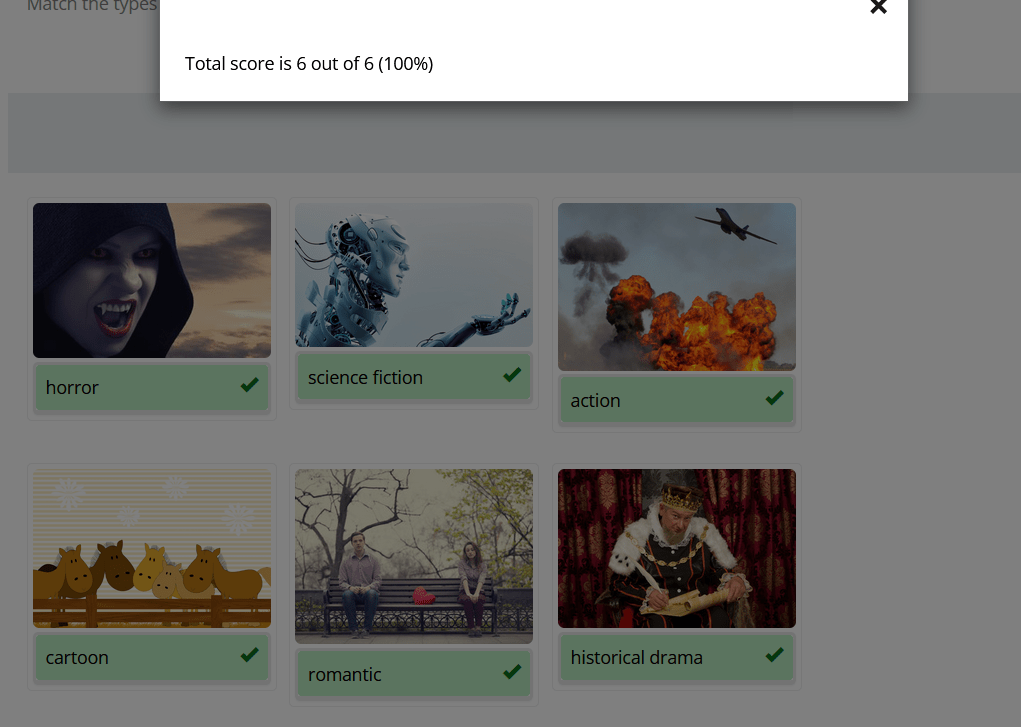Click the checkmark icon beside historical drama
This screenshot has height=727, width=1021.
click(774, 655)
